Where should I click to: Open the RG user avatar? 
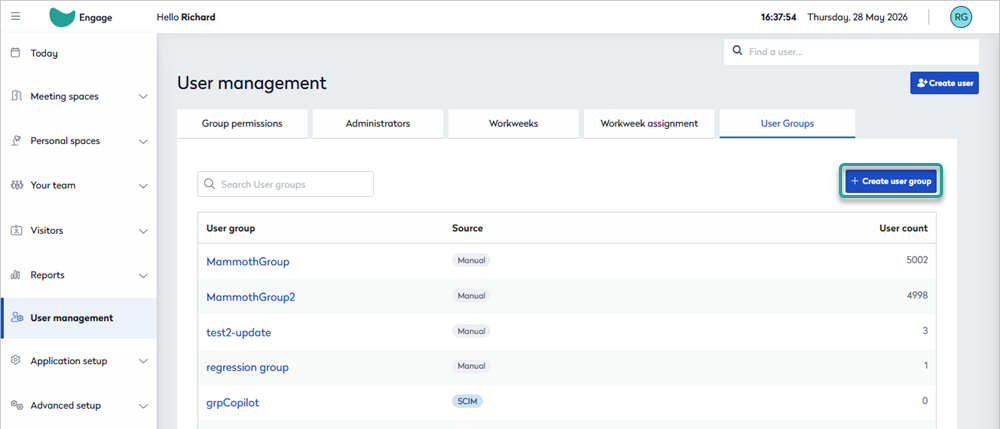click(960, 17)
